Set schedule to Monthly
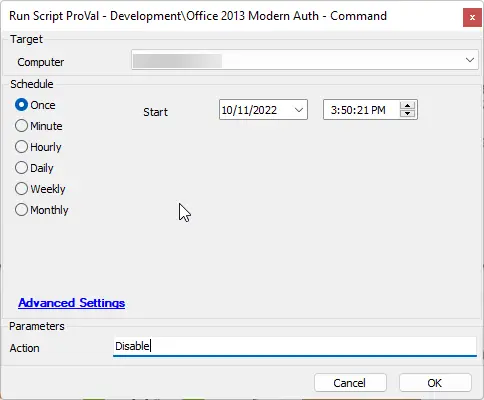 pyautogui.click(x=21, y=210)
